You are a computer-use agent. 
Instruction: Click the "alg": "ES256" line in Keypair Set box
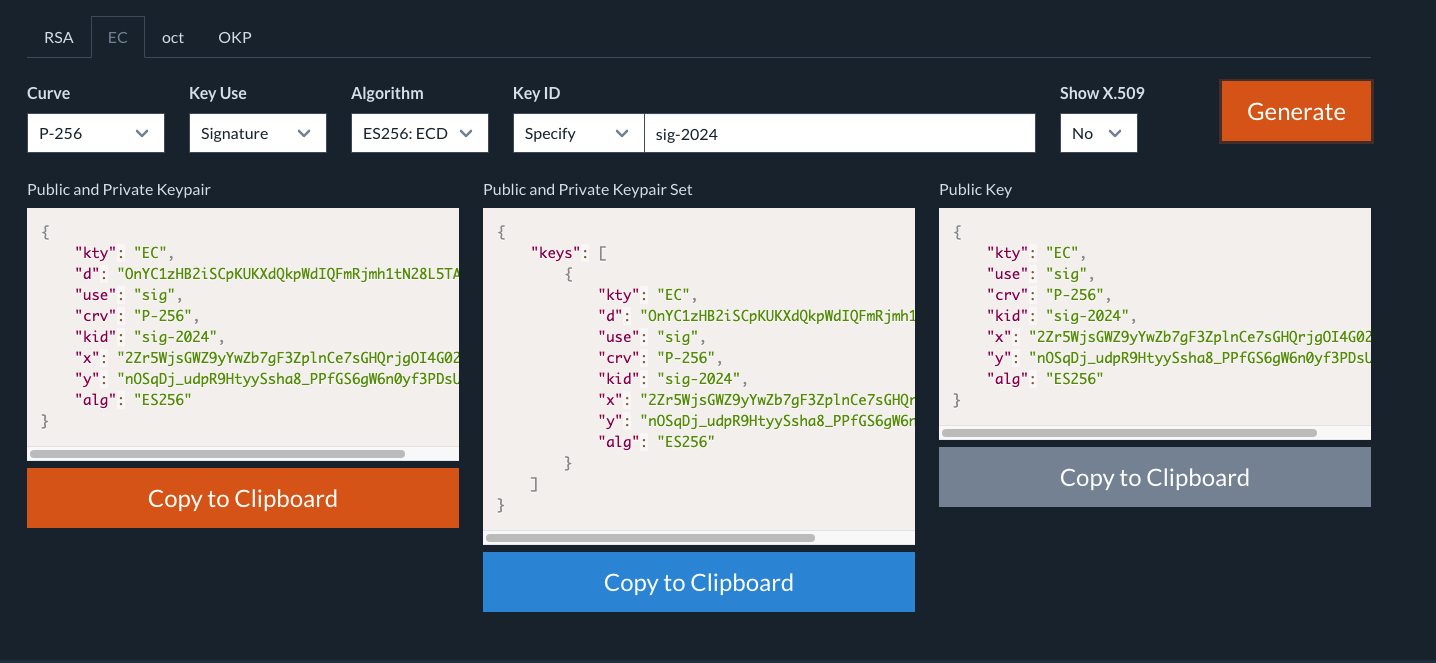655,442
